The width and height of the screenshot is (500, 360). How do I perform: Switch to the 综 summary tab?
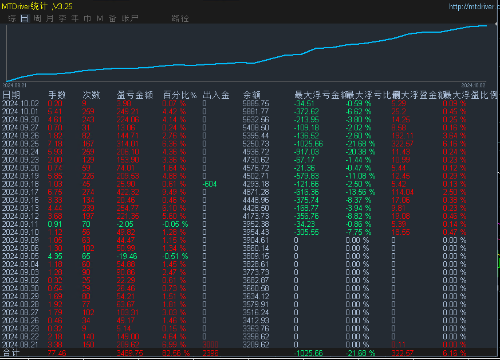click(x=12, y=18)
